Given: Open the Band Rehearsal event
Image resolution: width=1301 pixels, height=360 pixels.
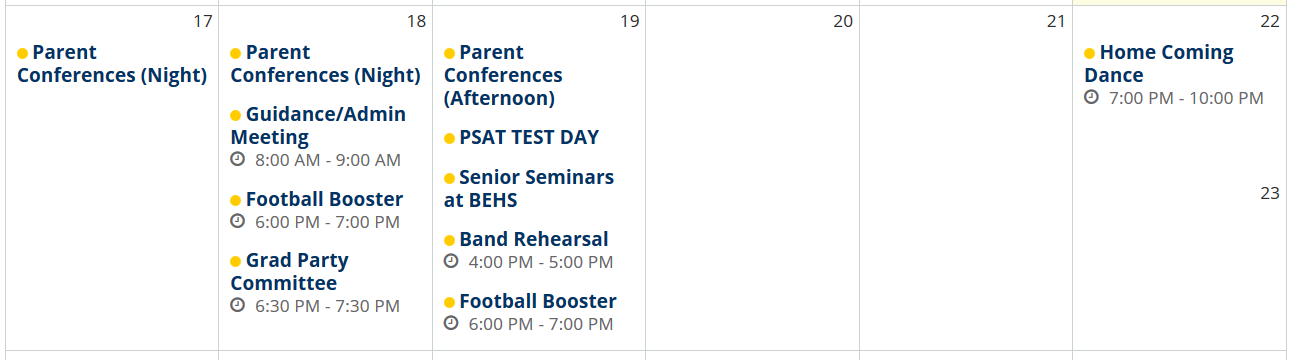Looking at the screenshot, I should [533, 240].
